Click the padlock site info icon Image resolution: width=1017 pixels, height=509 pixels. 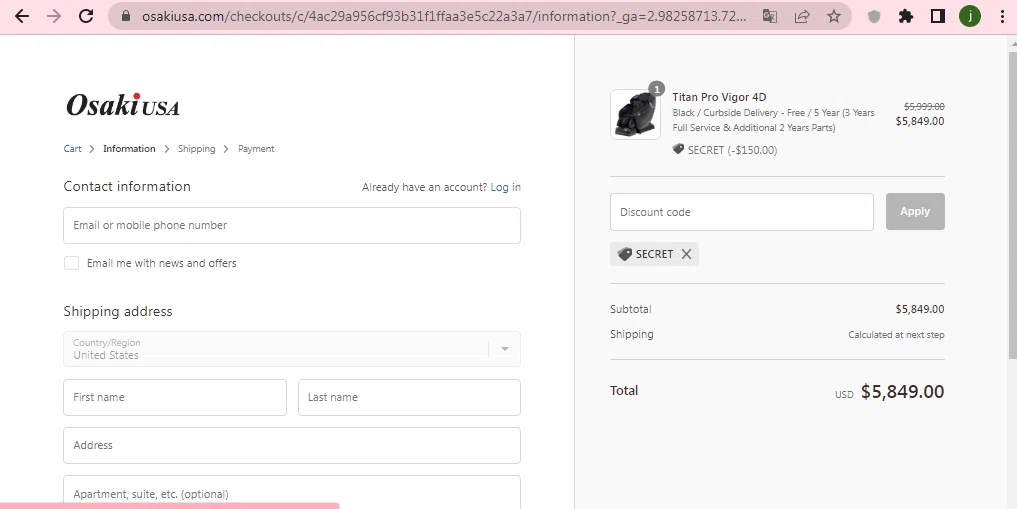tap(126, 16)
